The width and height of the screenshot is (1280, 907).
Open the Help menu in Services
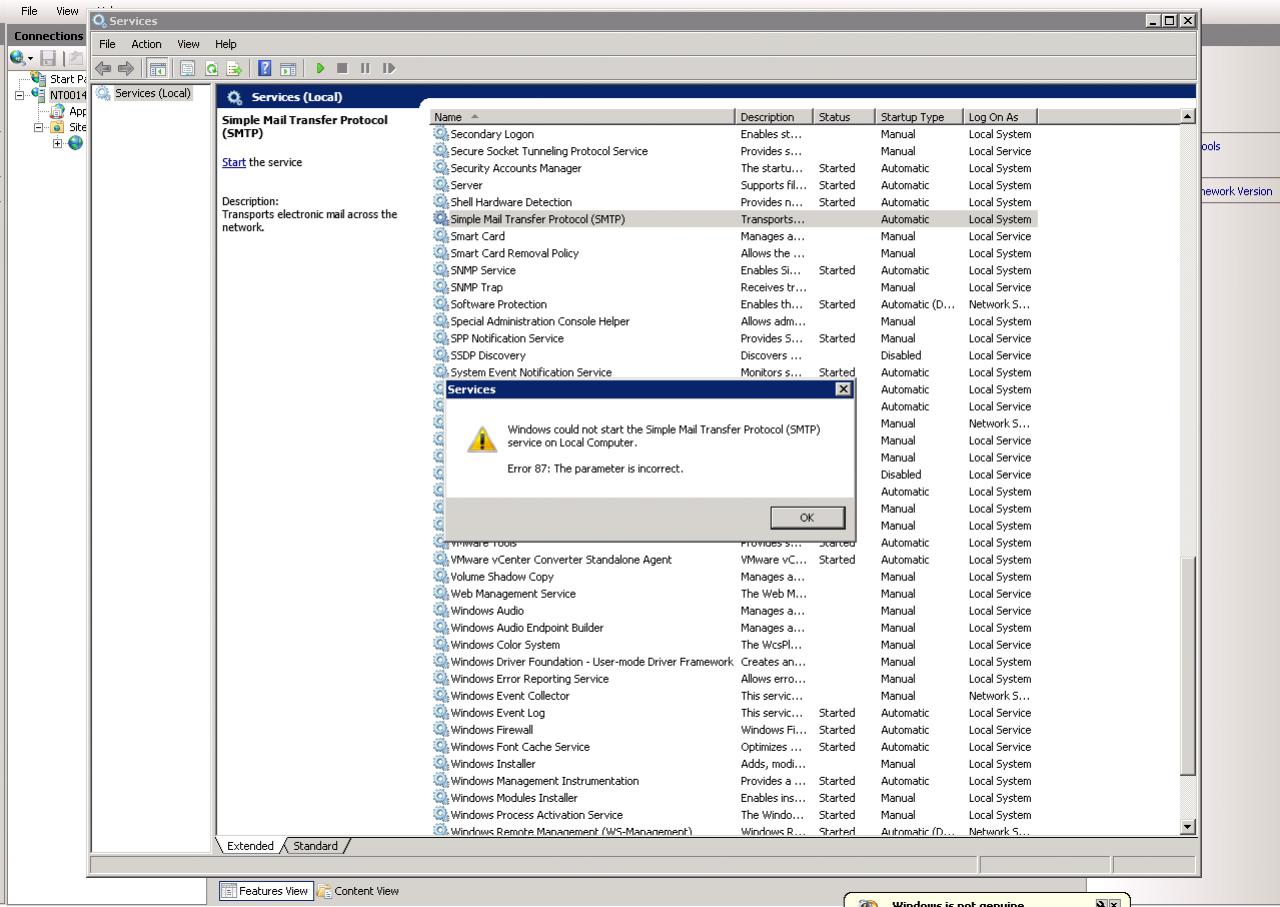(x=226, y=44)
